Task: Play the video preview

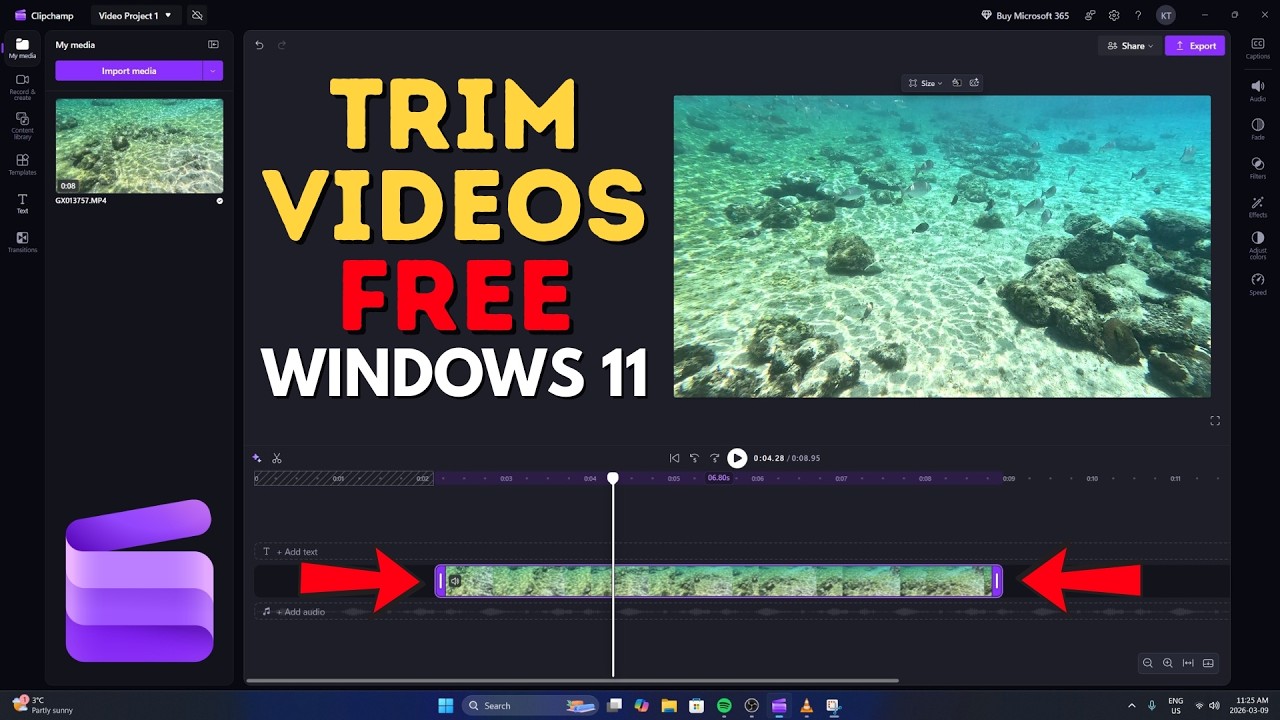Action: (x=737, y=458)
